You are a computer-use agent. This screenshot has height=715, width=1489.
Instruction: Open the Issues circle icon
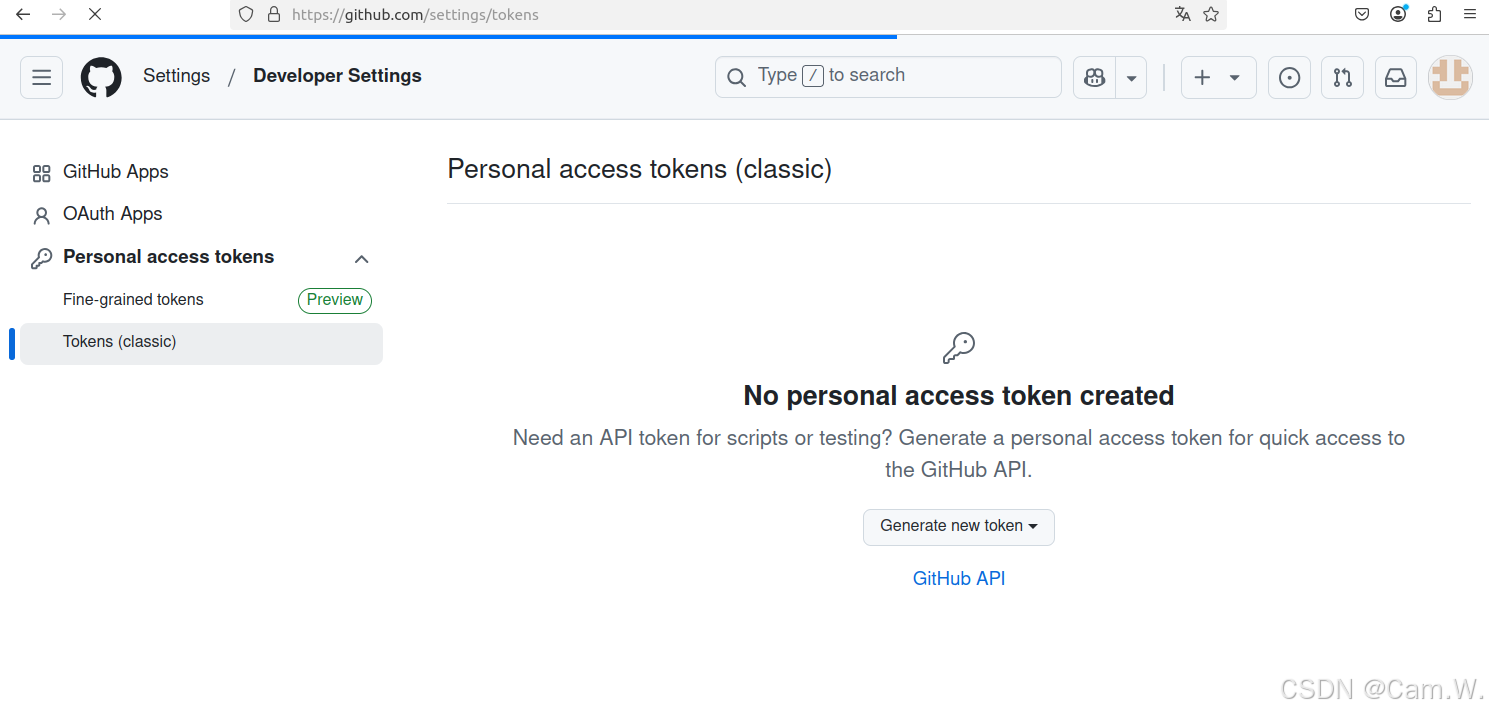(1289, 77)
